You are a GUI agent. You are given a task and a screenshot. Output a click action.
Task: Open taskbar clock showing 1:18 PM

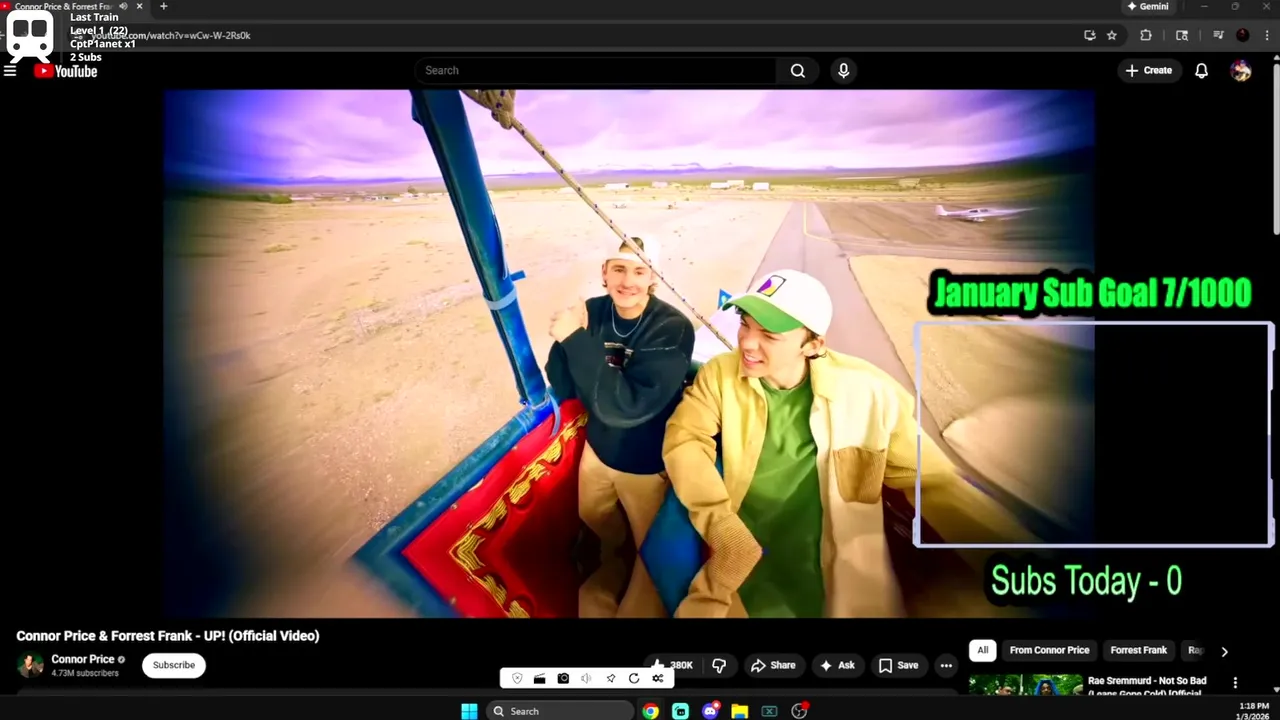tap(1254, 711)
